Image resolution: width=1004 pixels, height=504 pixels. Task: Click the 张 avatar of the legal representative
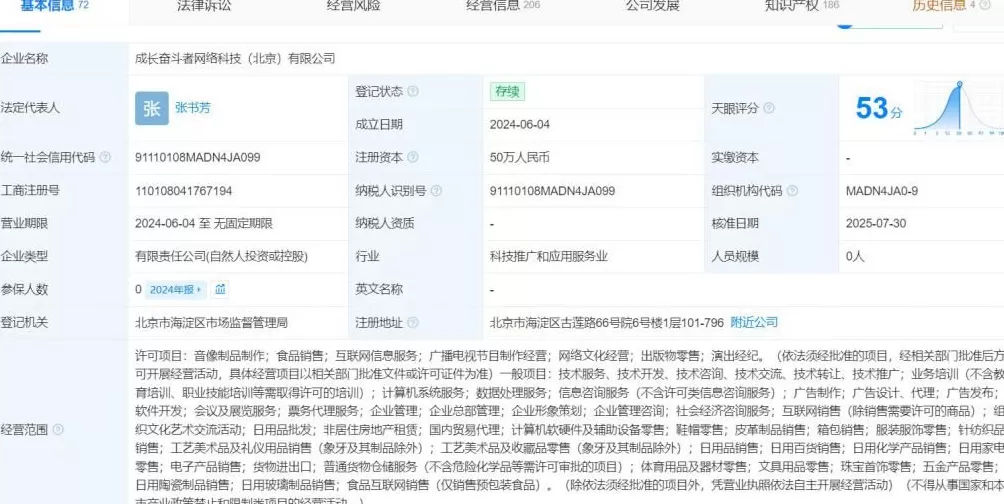tap(152, 108)
